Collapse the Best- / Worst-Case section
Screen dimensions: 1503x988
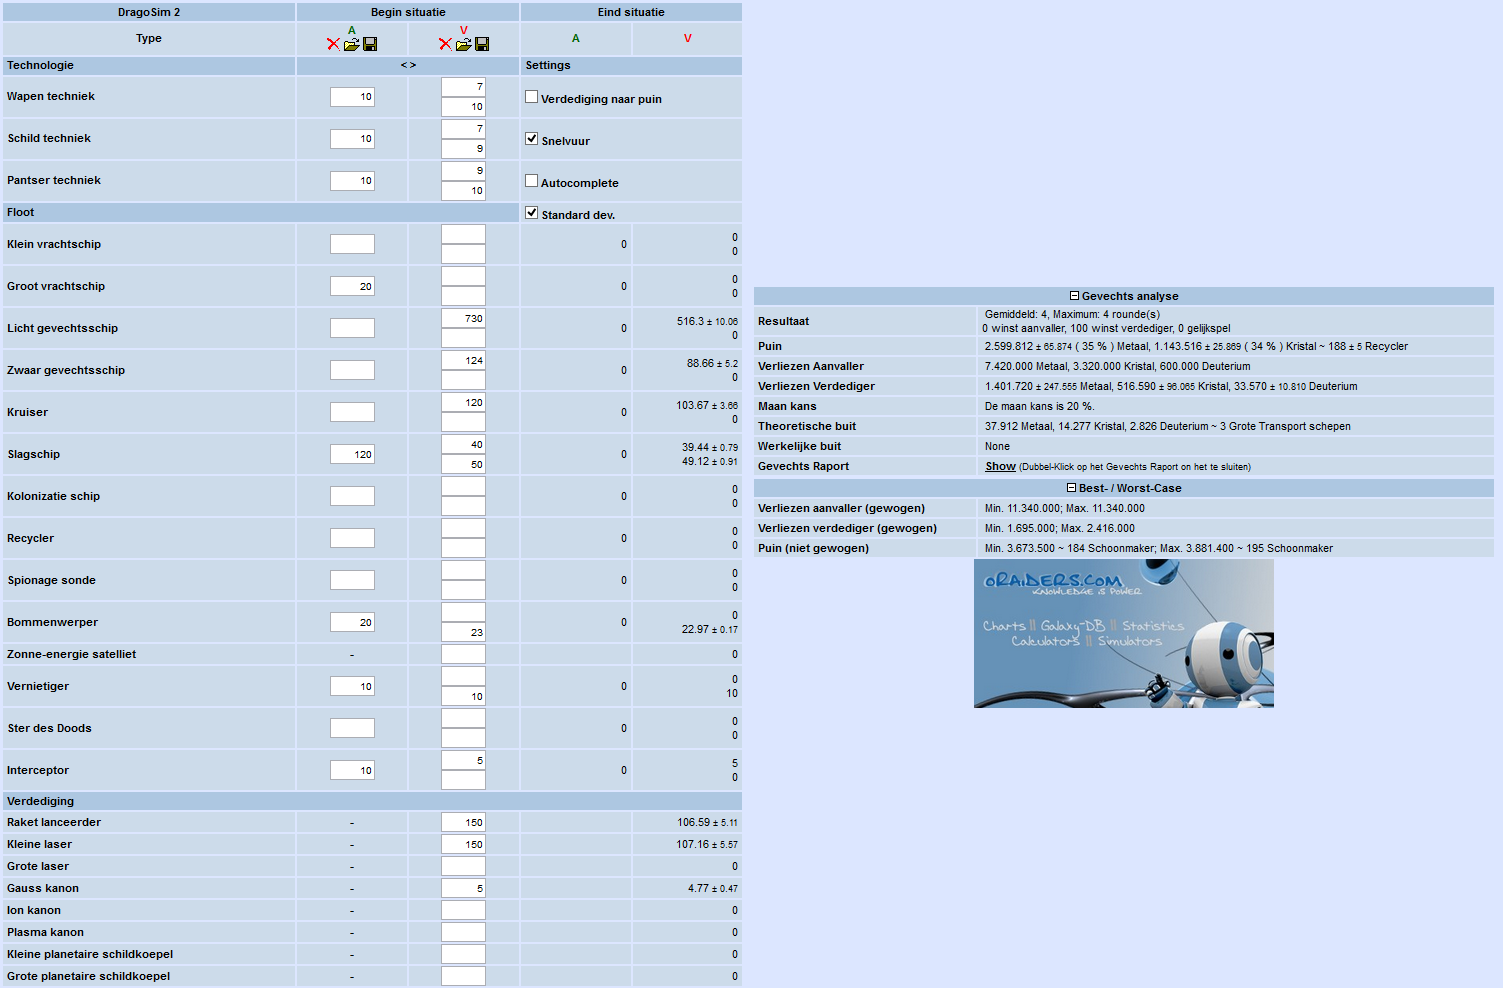1071,488
